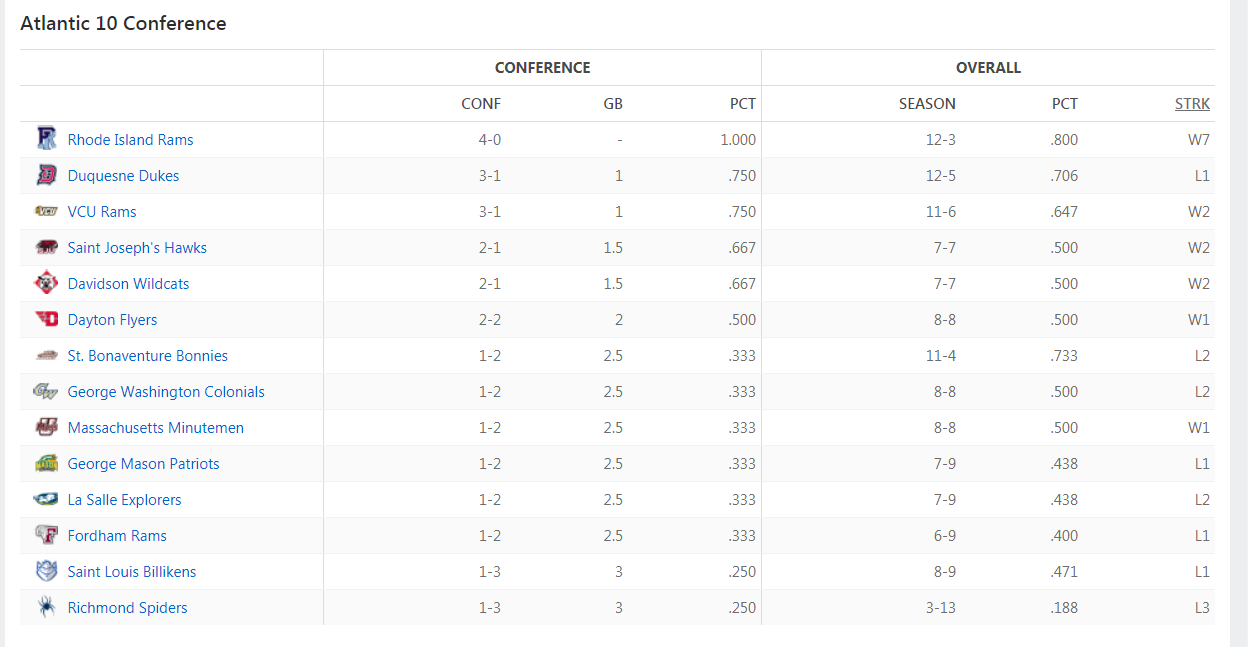The image size is (1248, 647).
Task: Open the Fordham Rams team link
Action: 117,536
